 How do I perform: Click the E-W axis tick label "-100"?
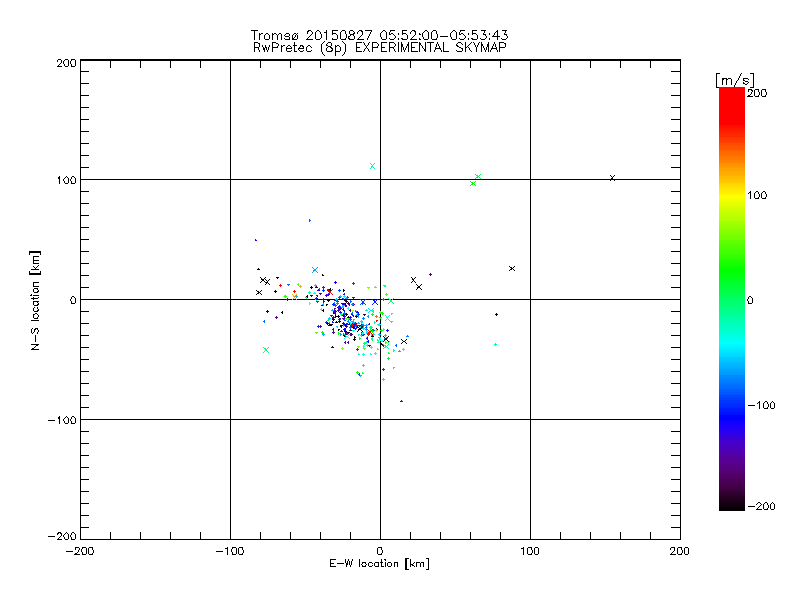pos(230,551)
